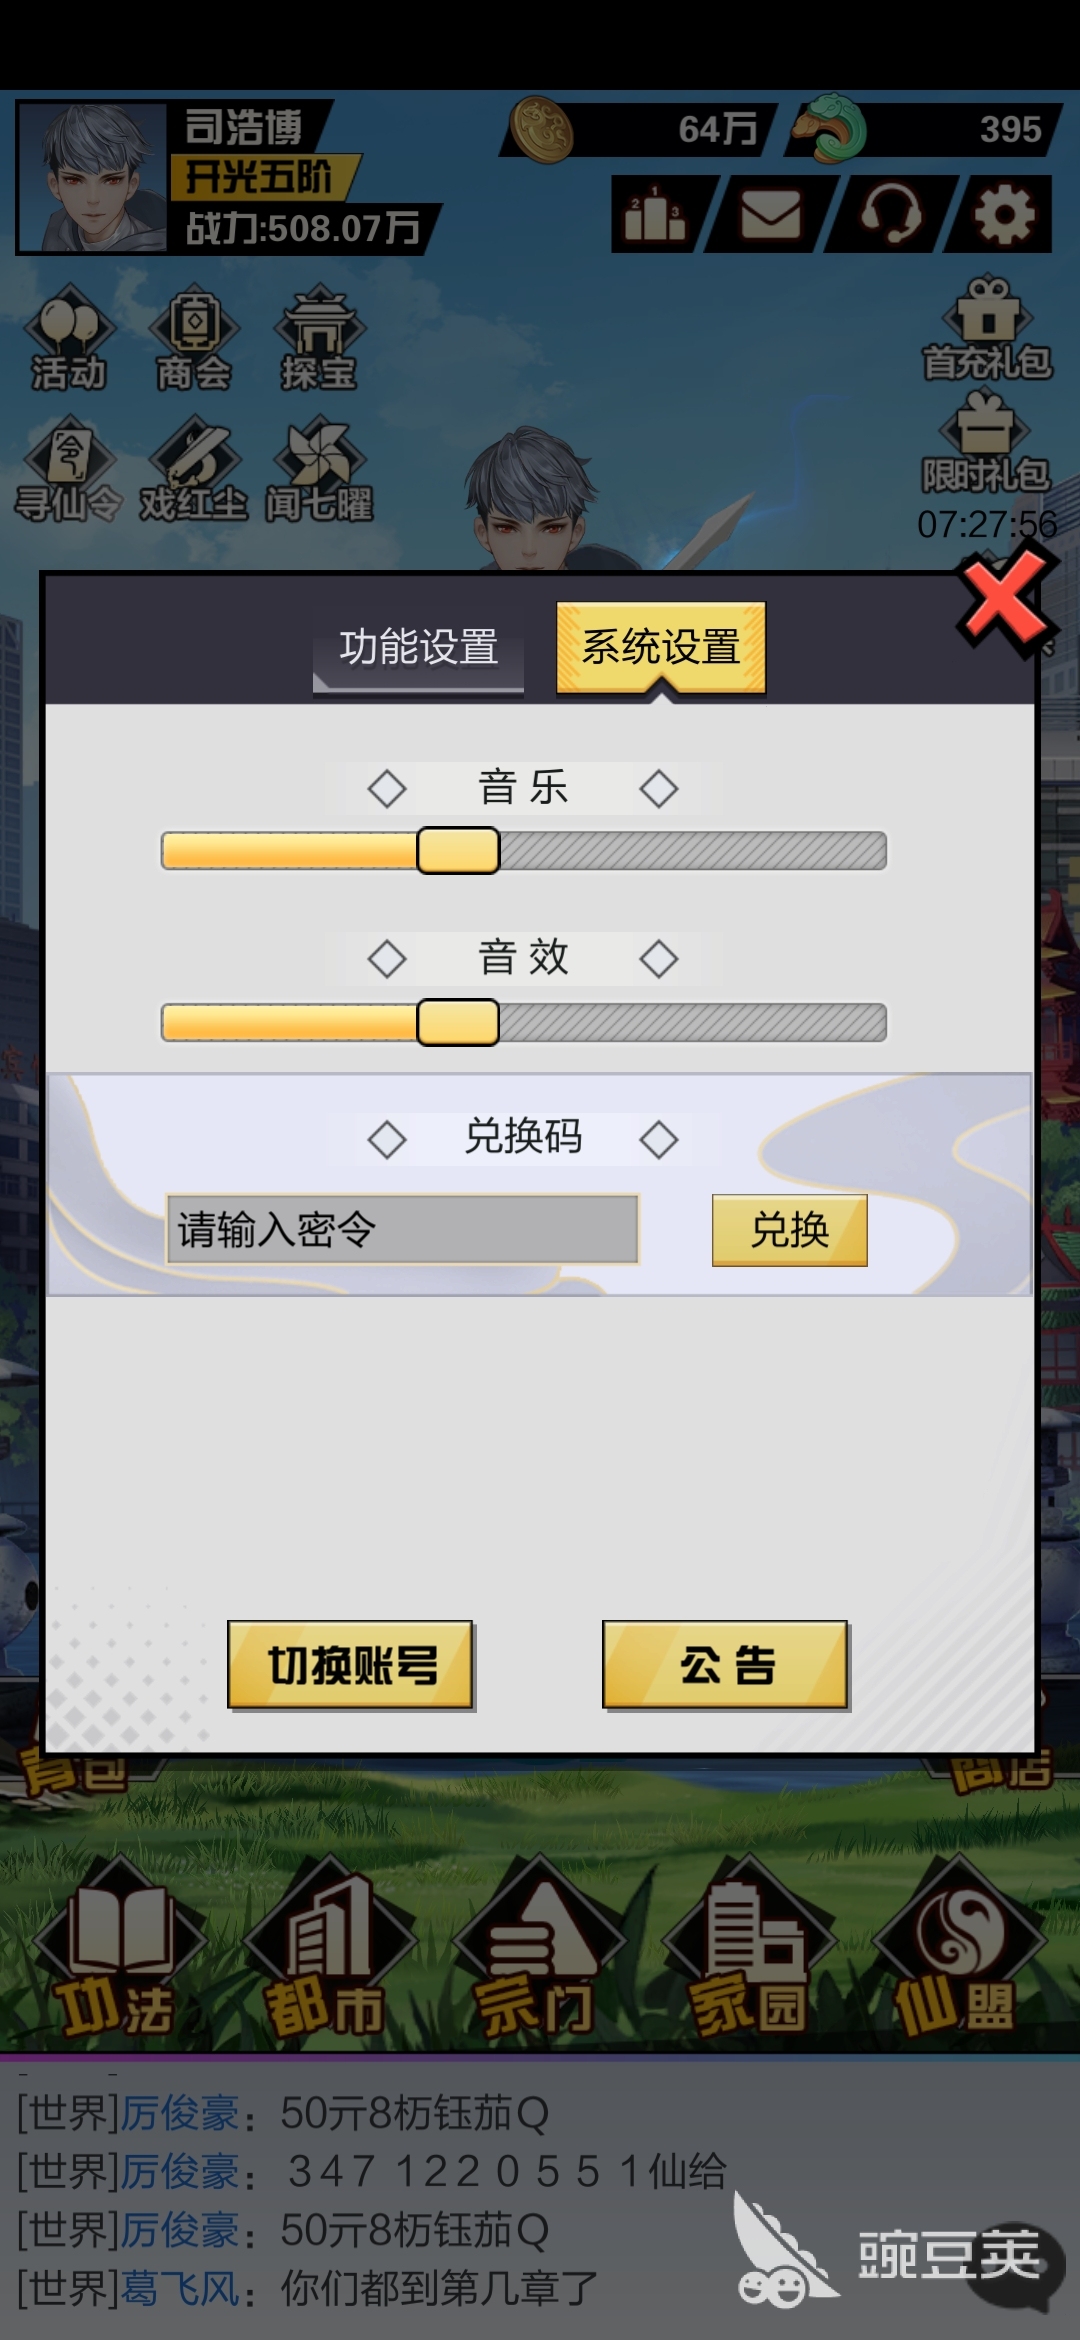
Task: Open the 商会 icon
Action: coord(194,340)
